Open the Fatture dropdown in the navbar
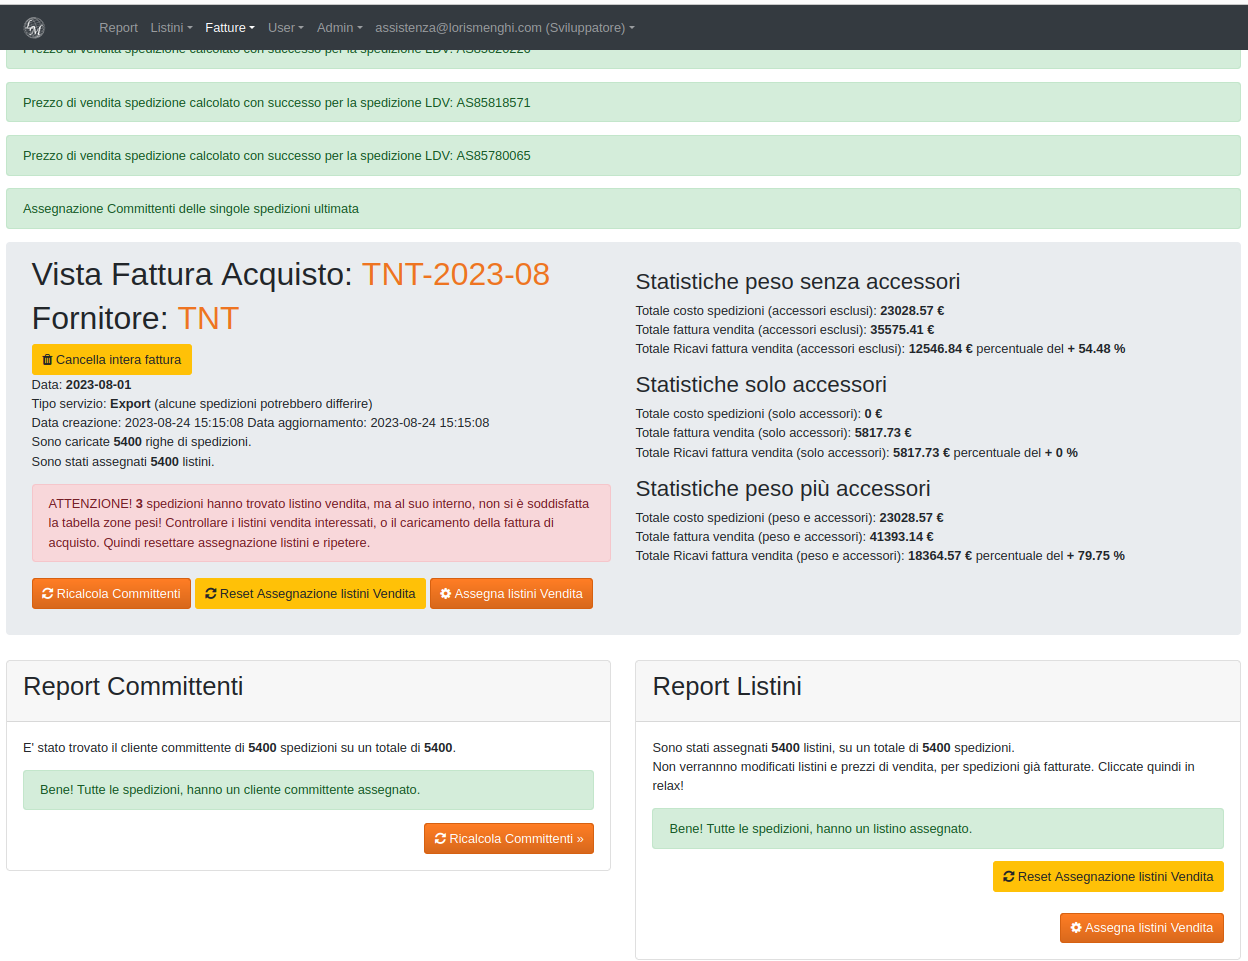 point(229,28)
